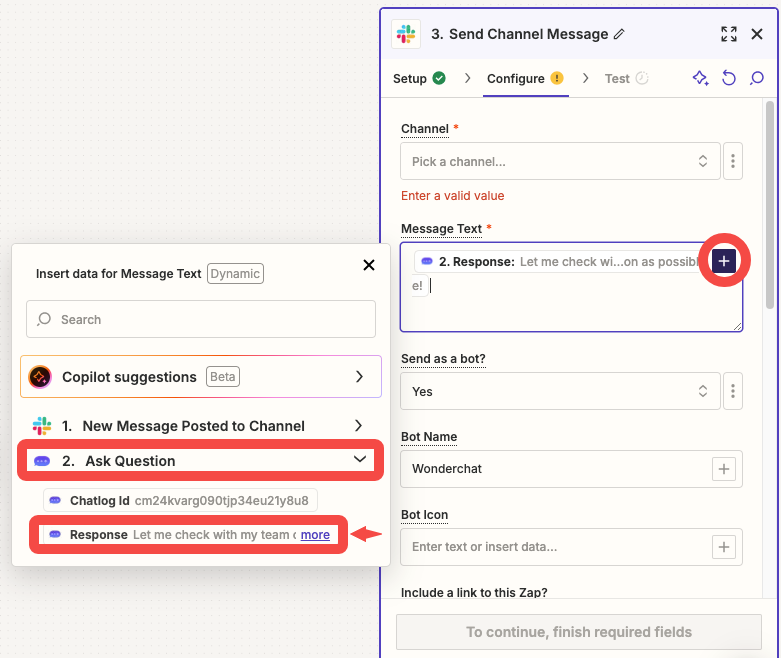Click the Search field in insert data popup
The image size is (781, 658).
pos(200,320)
